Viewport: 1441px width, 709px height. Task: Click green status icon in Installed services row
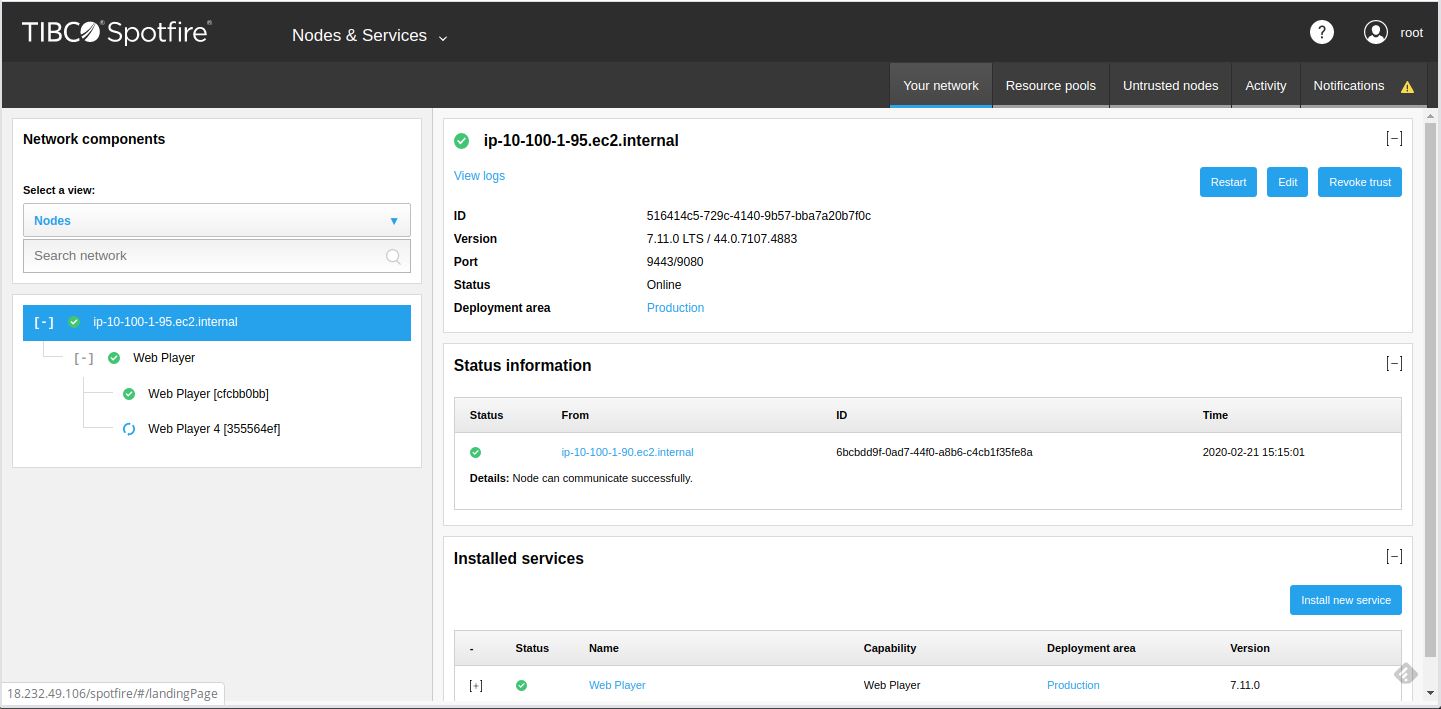tap(521, 686)
